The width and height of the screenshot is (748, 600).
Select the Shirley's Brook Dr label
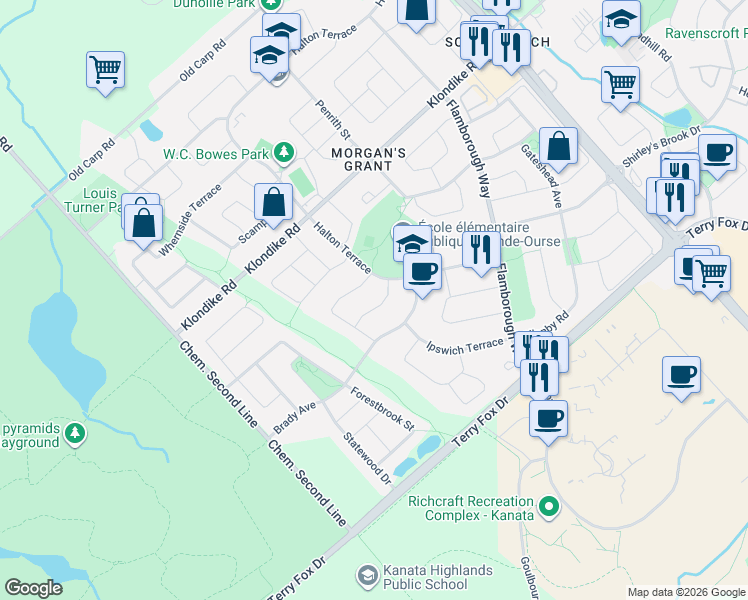(662, 146)
